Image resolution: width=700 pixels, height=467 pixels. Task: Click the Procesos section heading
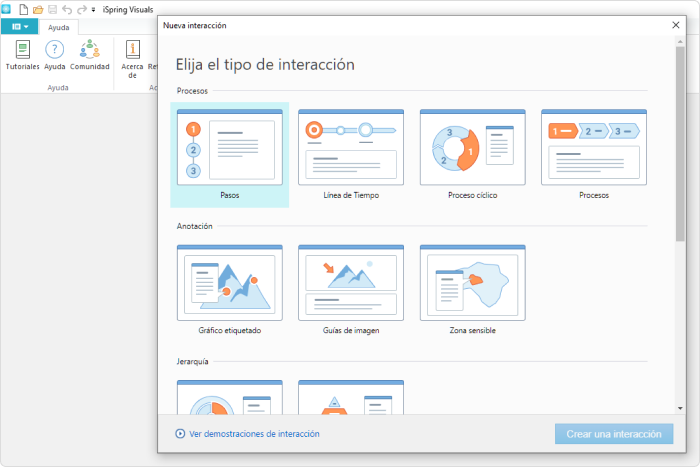192,91
